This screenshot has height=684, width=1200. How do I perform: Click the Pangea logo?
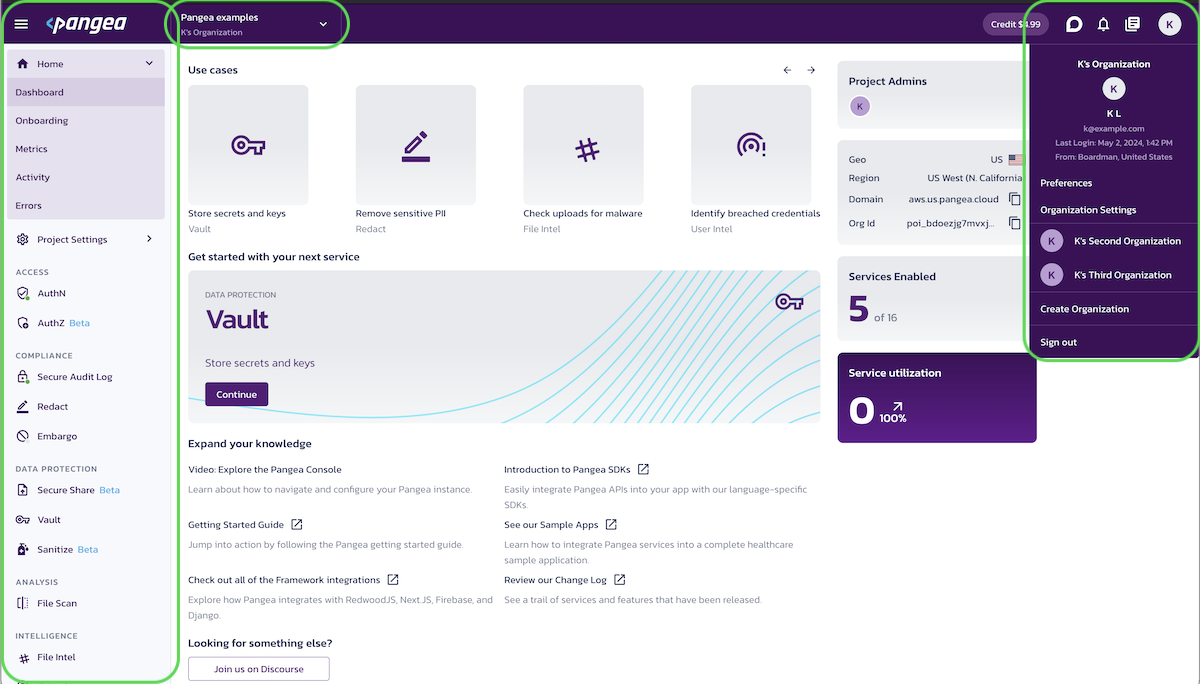click(x=86, y=24)
